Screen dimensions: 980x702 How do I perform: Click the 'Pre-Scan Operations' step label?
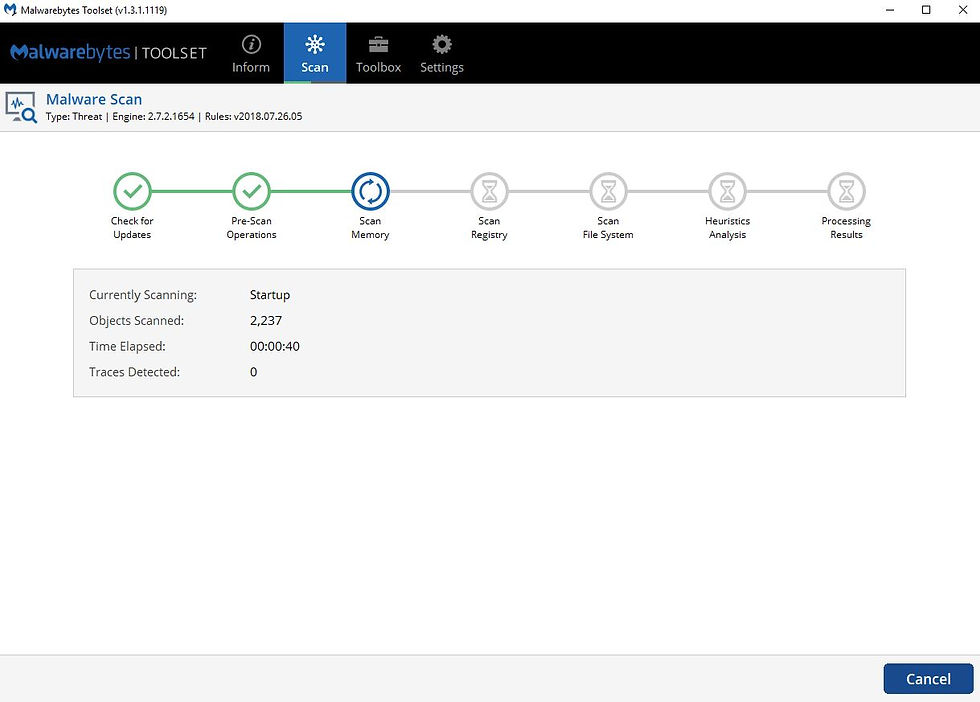click(x=251, y=228)
